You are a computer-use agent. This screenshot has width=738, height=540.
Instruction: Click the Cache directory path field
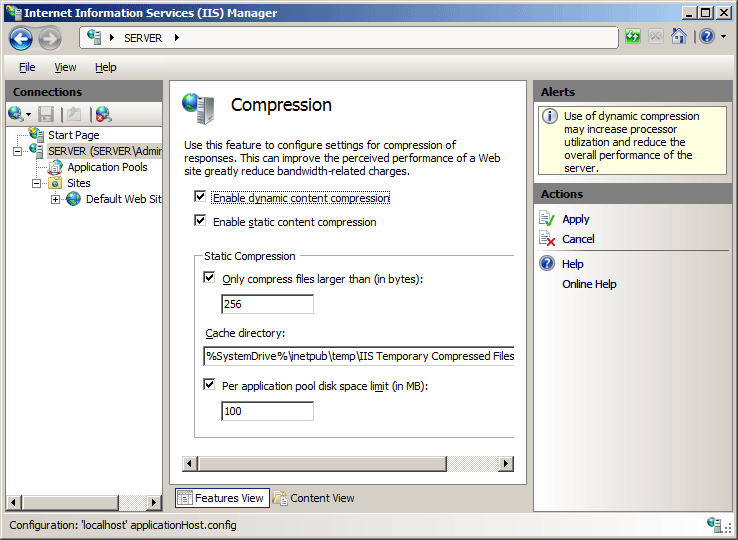point(359,356)
